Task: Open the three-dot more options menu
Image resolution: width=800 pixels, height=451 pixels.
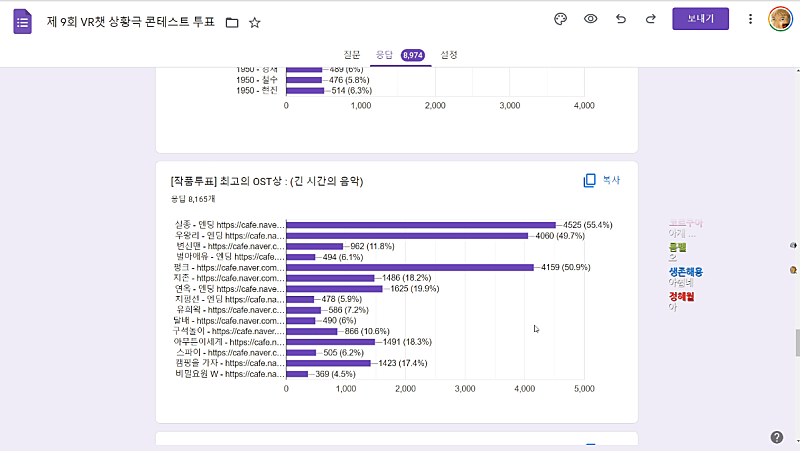Action: point(750,19)
